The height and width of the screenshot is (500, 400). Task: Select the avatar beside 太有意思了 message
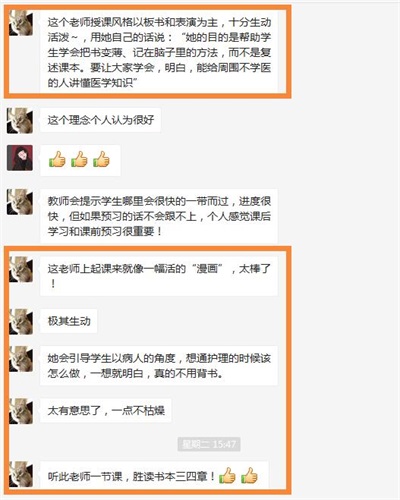(x=21, y=411)
